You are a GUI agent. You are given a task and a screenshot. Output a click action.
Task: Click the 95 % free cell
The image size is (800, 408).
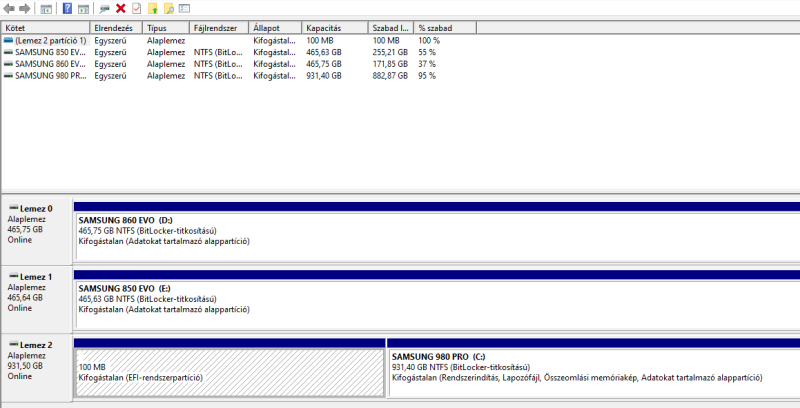[427, 75]
